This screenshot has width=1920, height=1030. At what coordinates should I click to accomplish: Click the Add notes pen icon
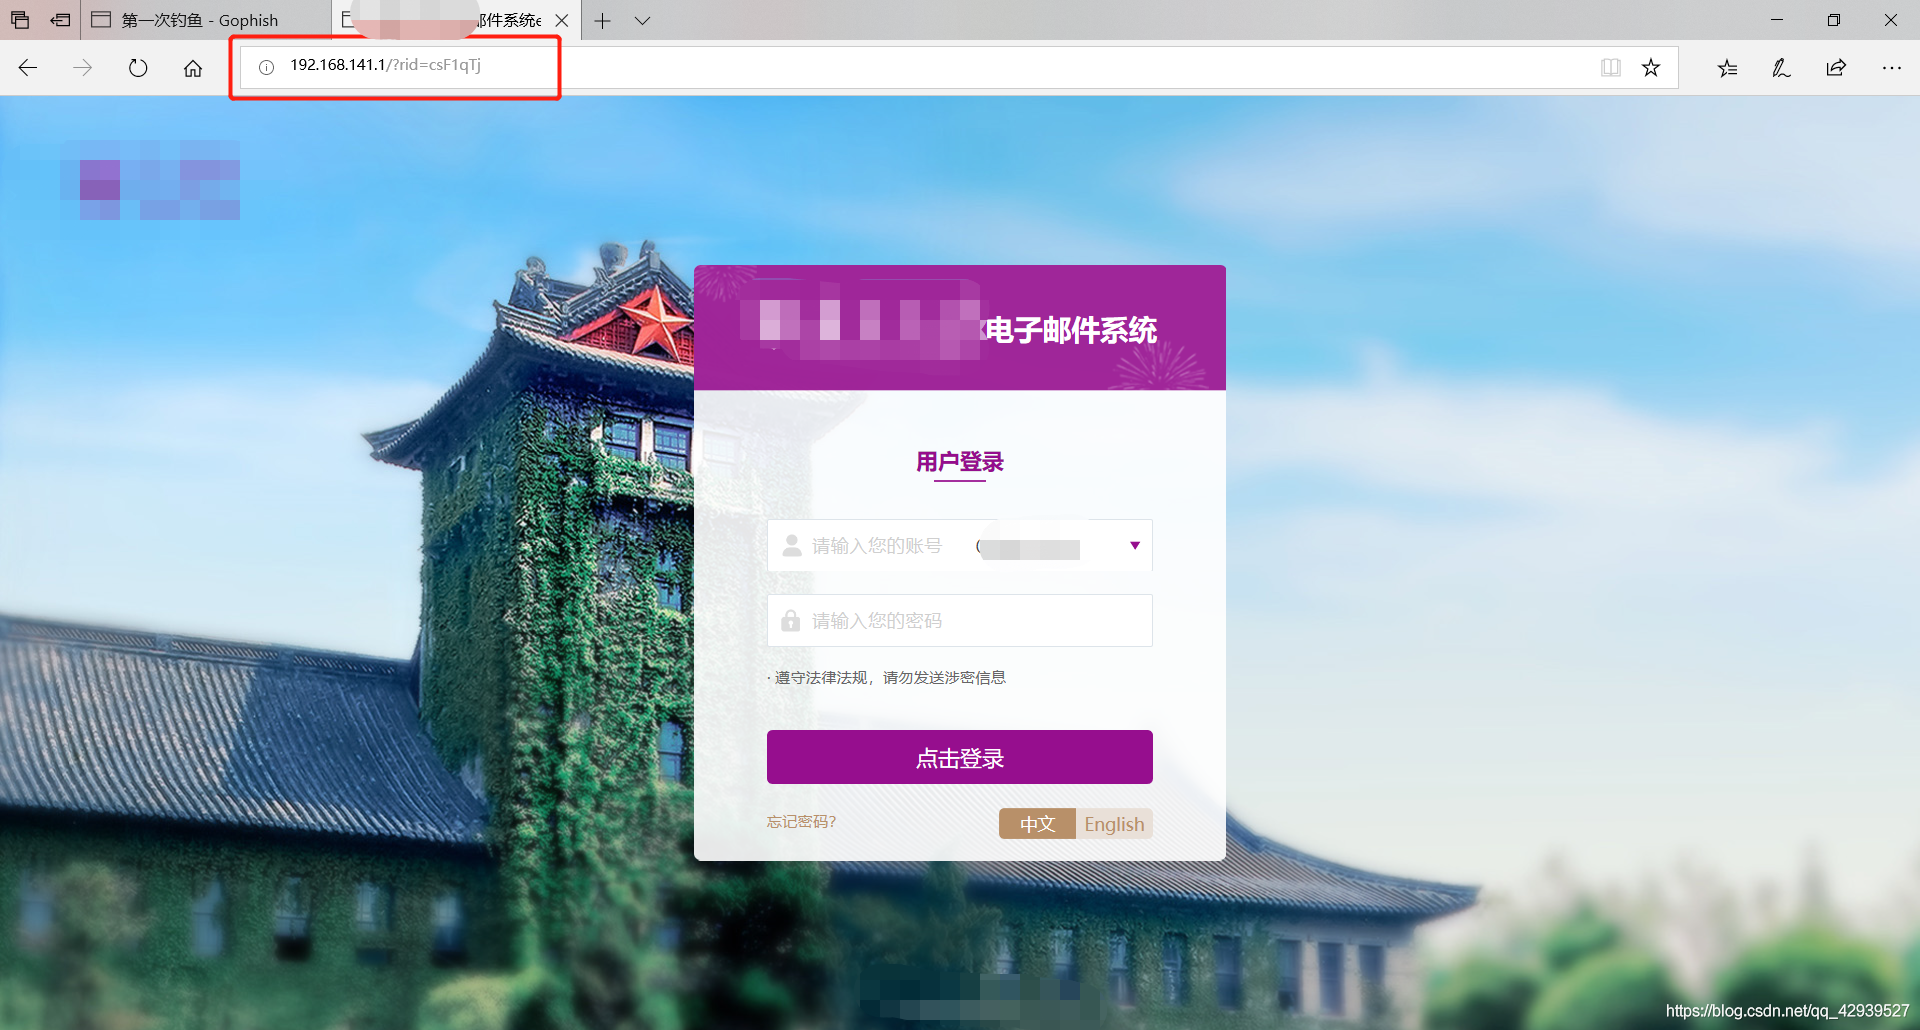coord(1781,68)
